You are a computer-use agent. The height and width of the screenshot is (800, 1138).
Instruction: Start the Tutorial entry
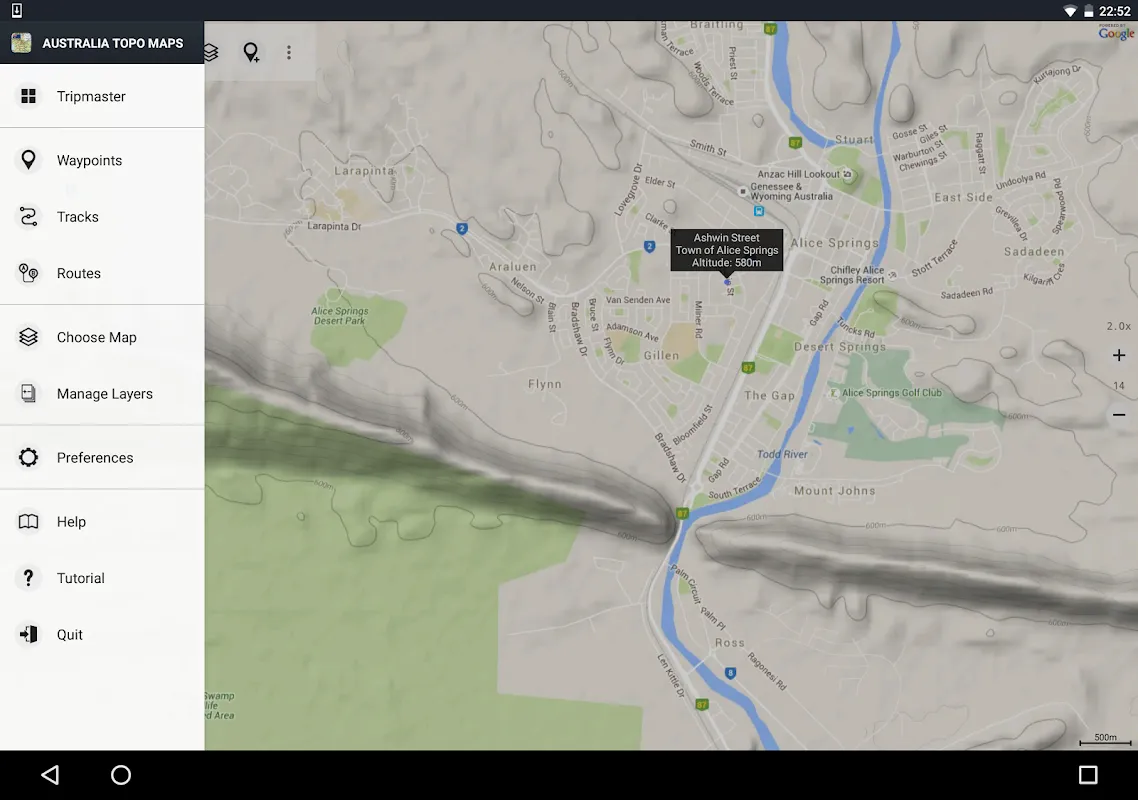tap(102, 578)
